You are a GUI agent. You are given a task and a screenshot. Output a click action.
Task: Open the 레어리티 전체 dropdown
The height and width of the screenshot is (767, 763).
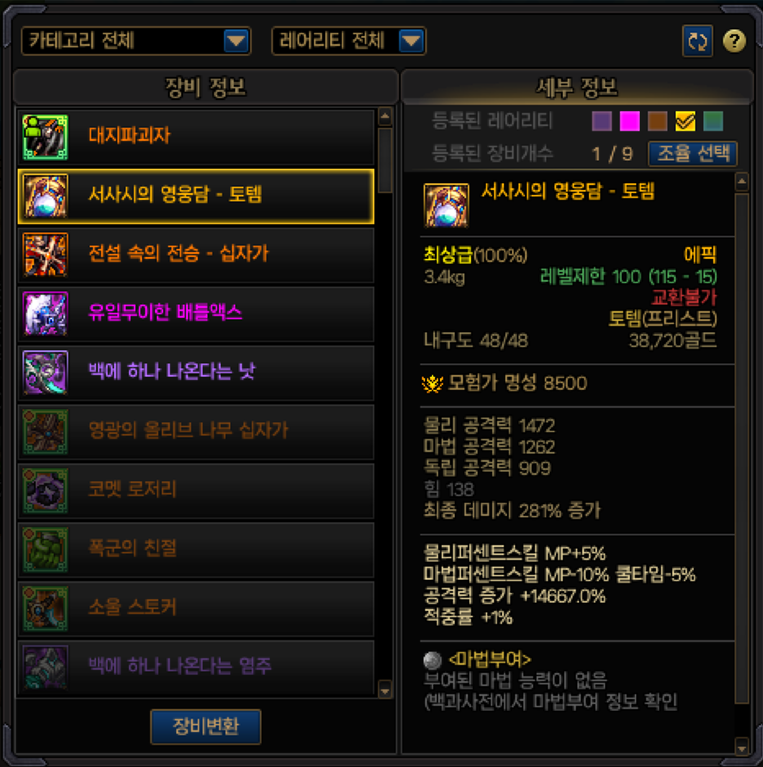coord(348,41)
